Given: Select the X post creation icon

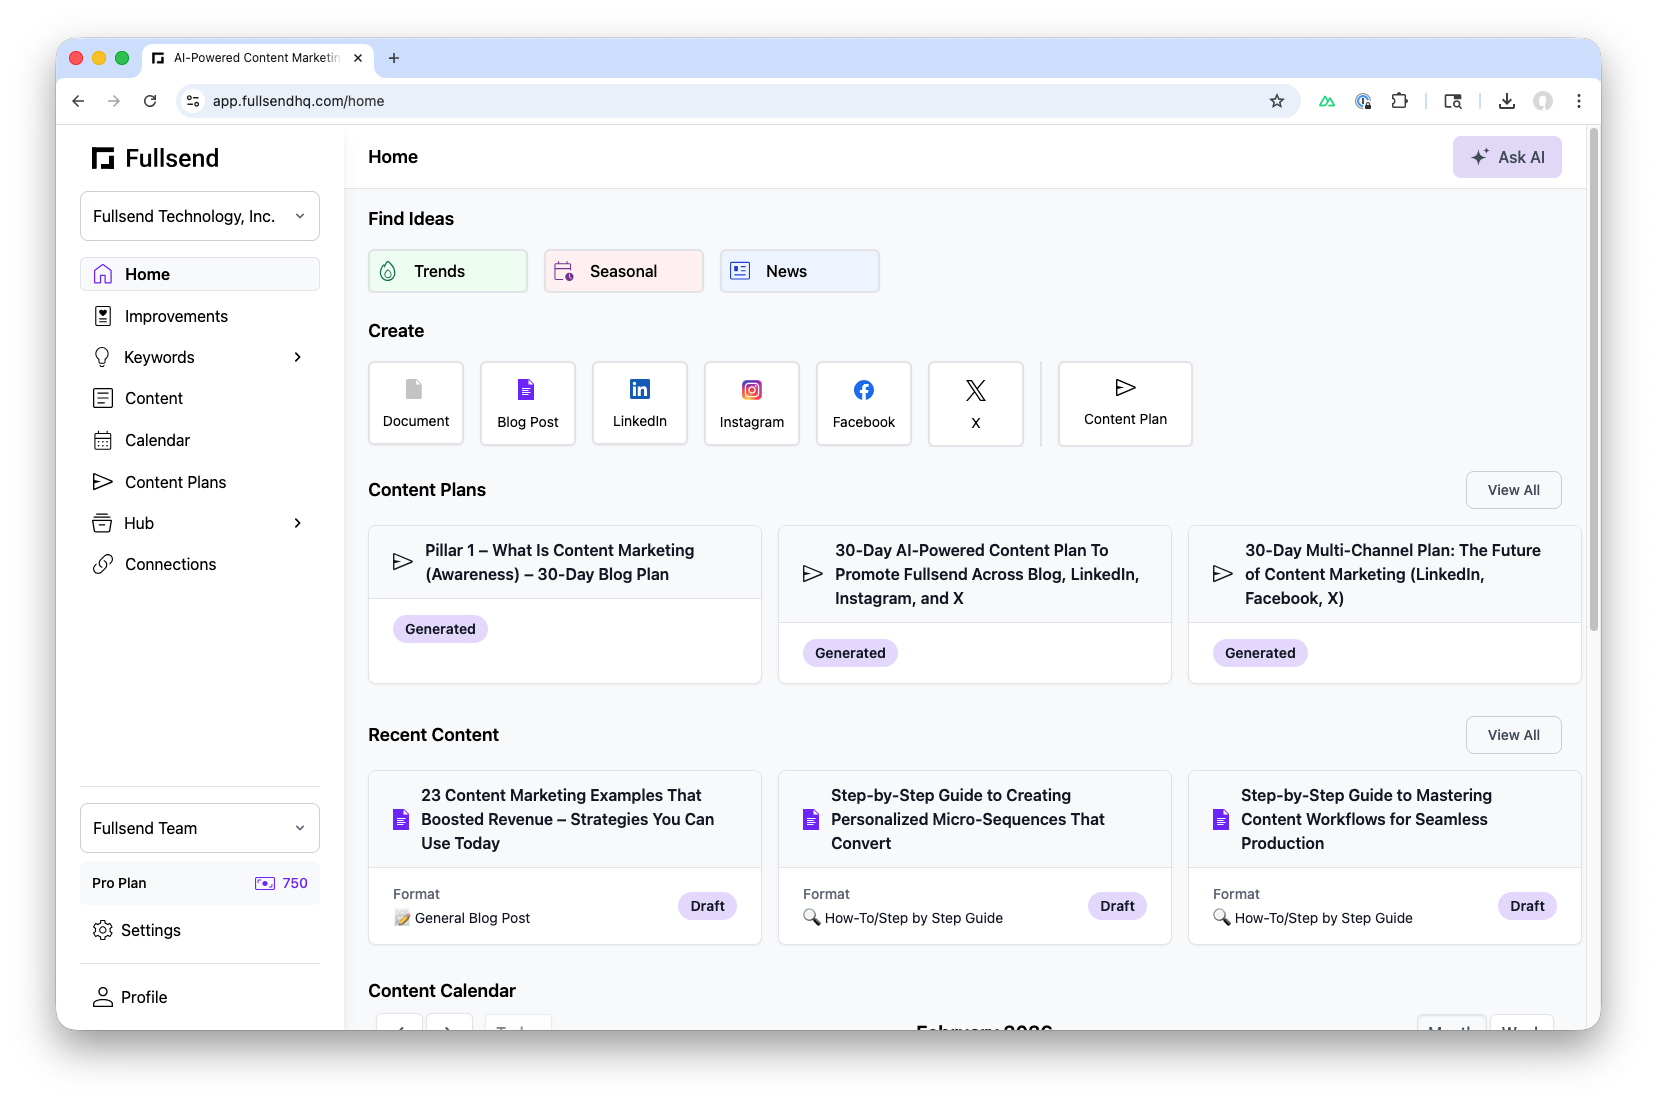Looking at the screenshot, I should coord(975,403).
